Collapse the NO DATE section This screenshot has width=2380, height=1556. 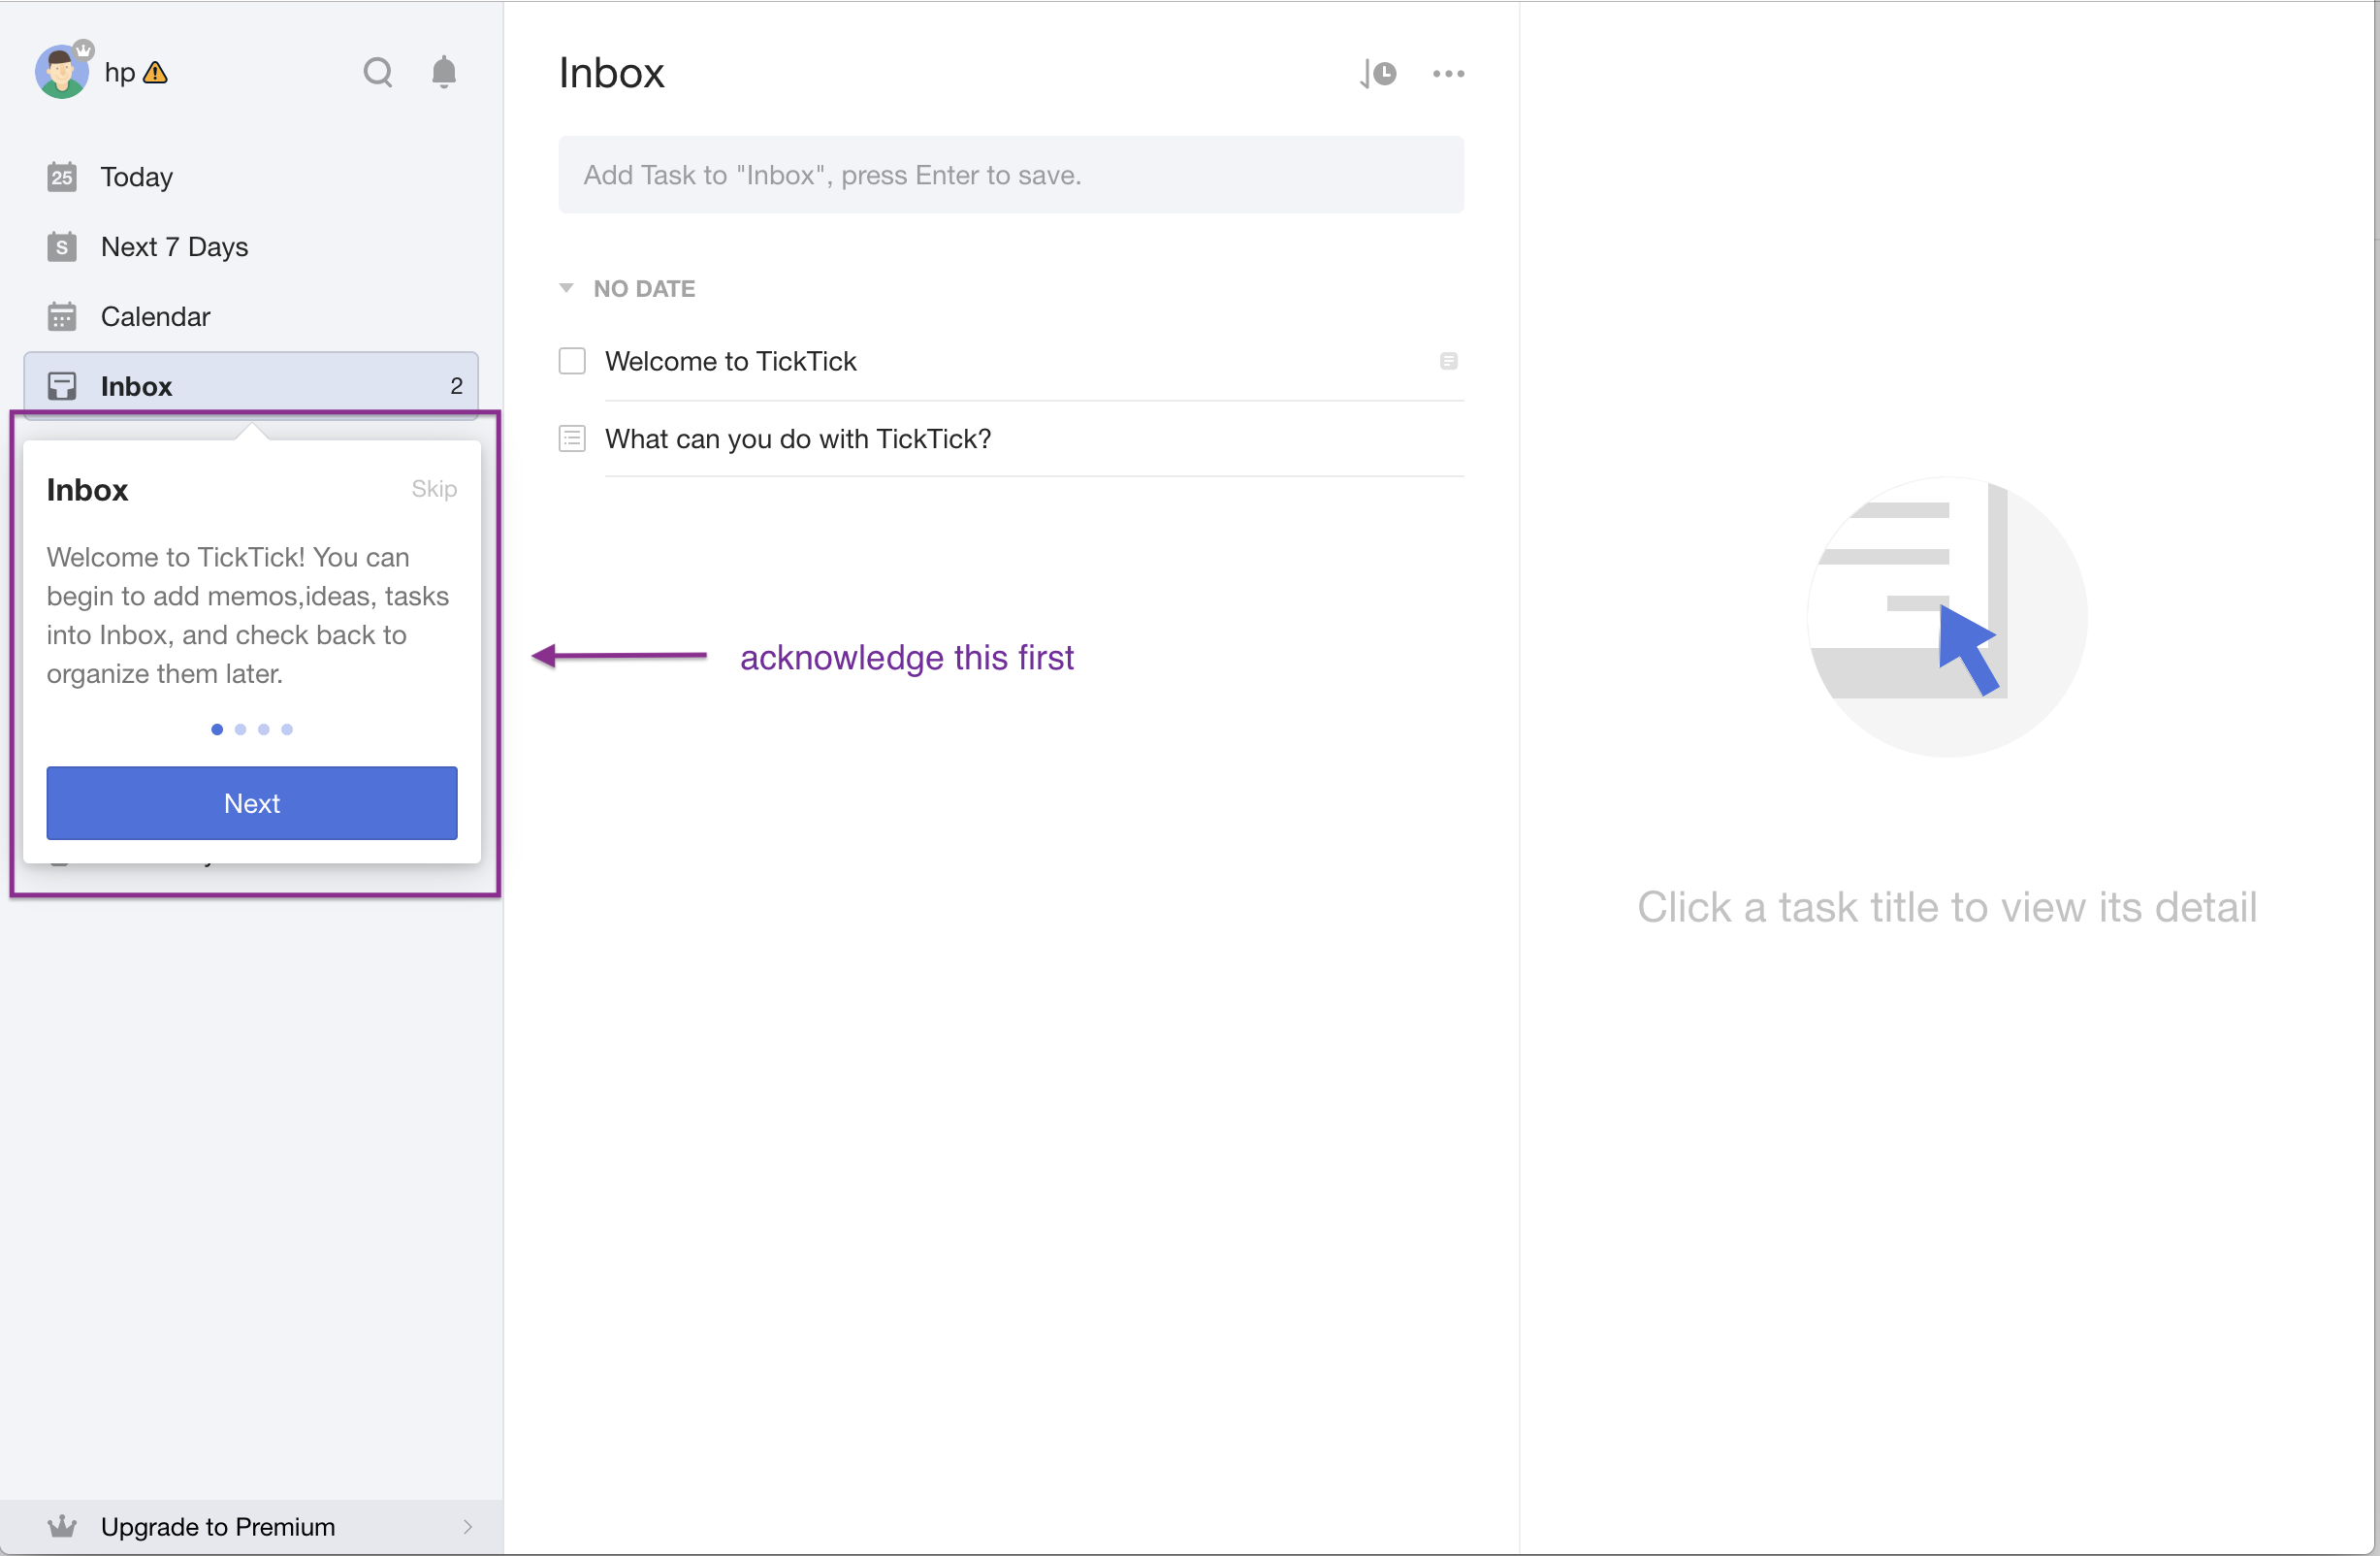click(566, 288)
